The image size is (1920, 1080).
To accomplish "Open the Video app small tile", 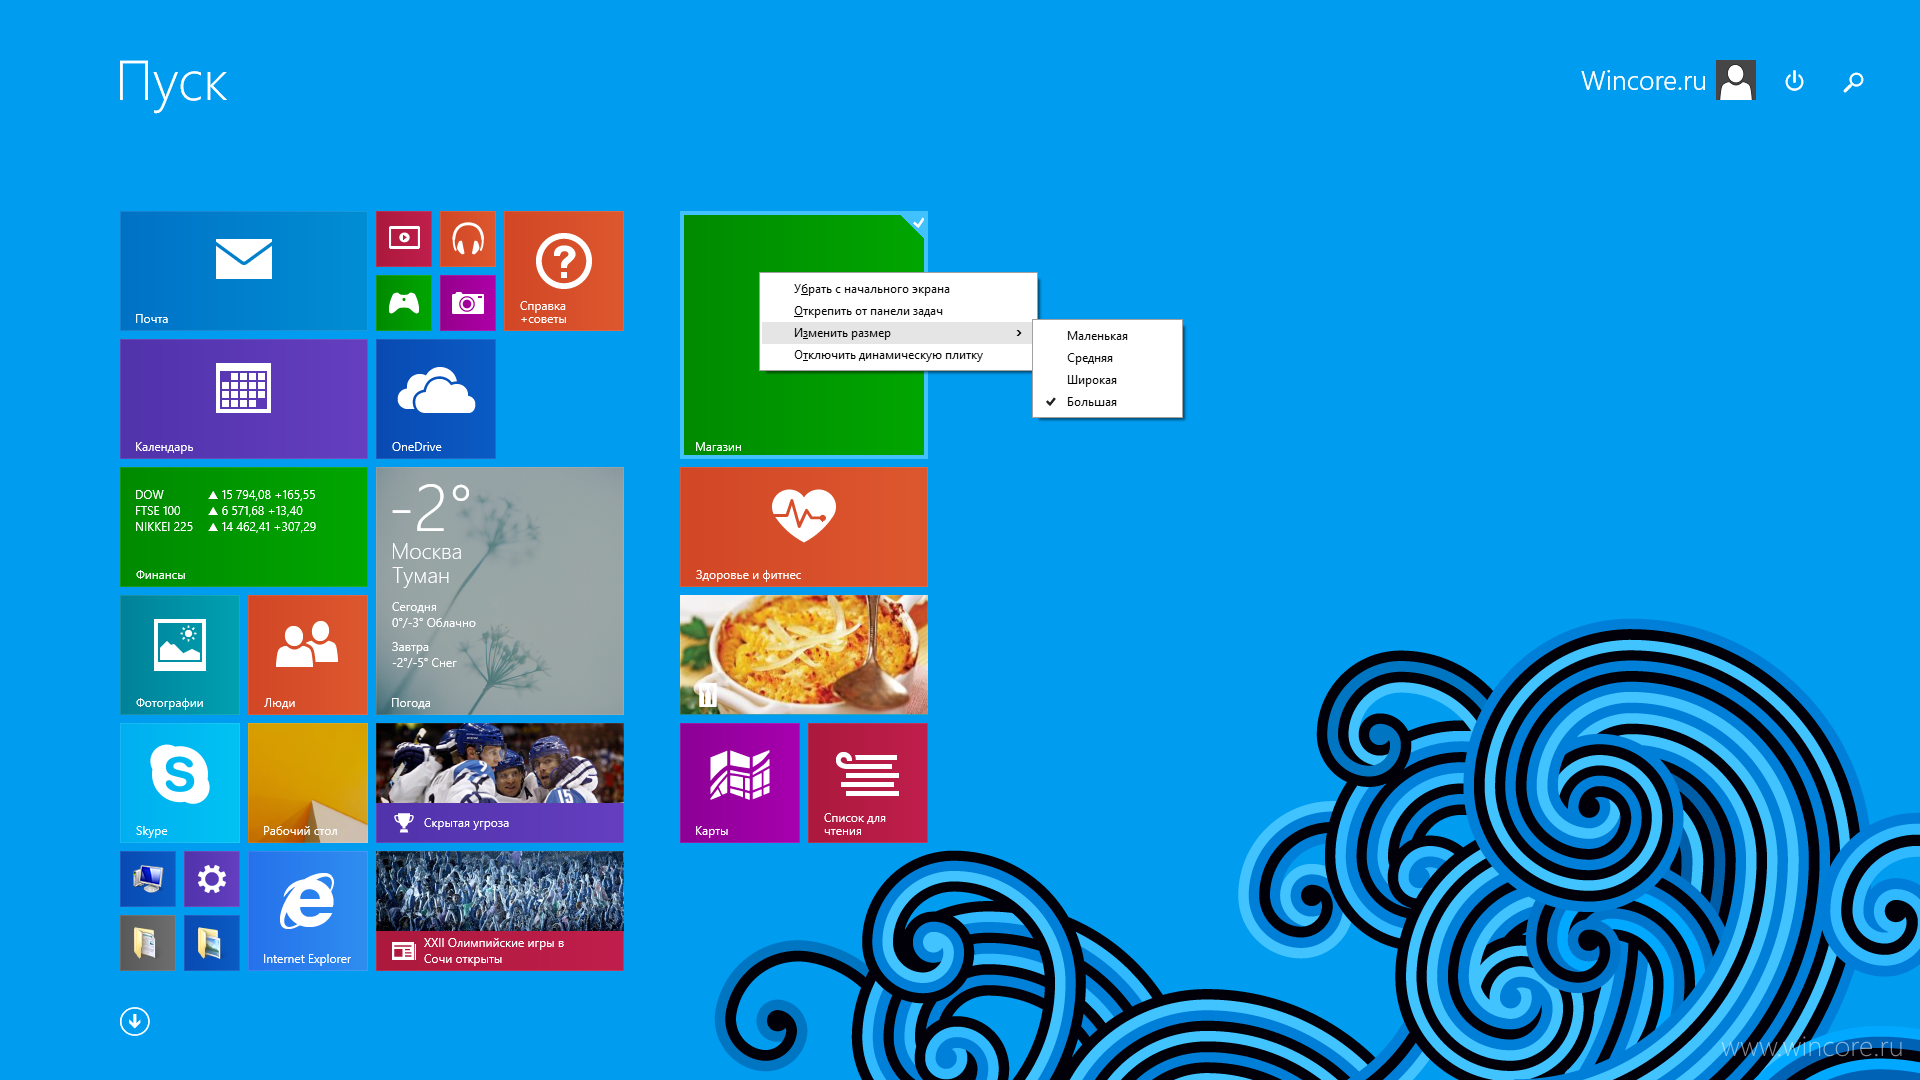I will coord(403,238).
